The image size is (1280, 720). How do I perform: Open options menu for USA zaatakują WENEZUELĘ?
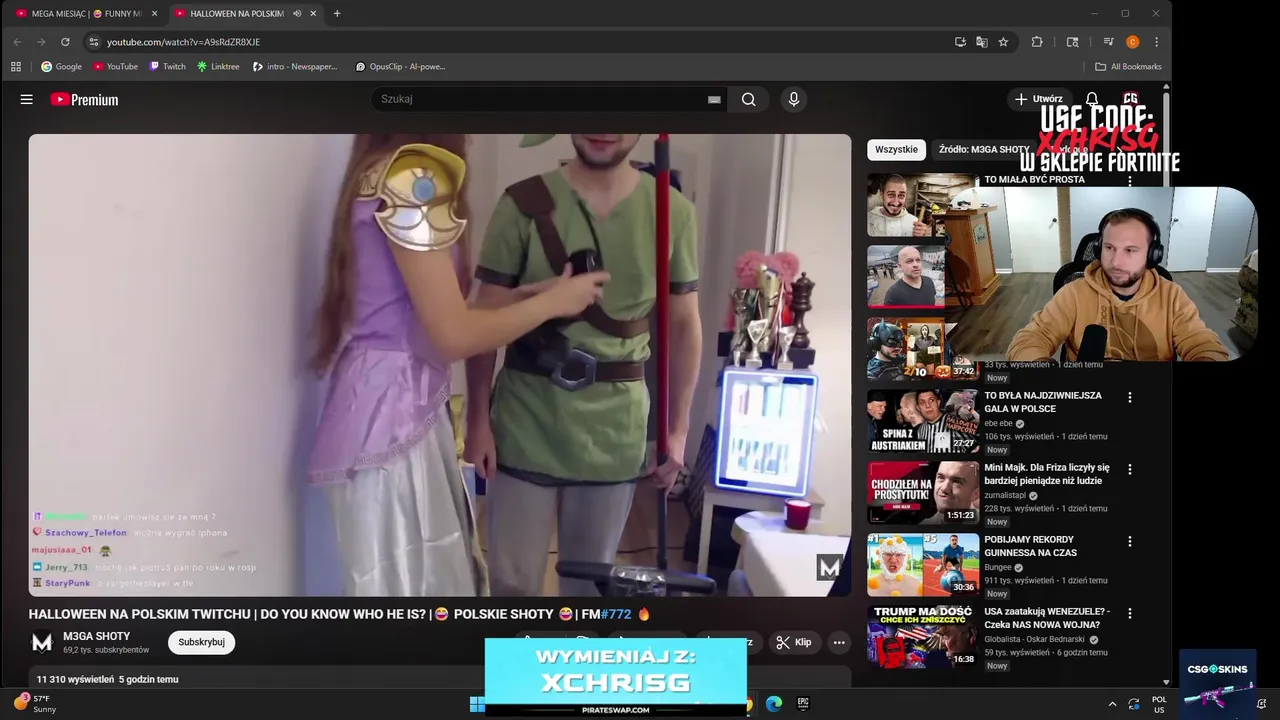[1130, 613]
